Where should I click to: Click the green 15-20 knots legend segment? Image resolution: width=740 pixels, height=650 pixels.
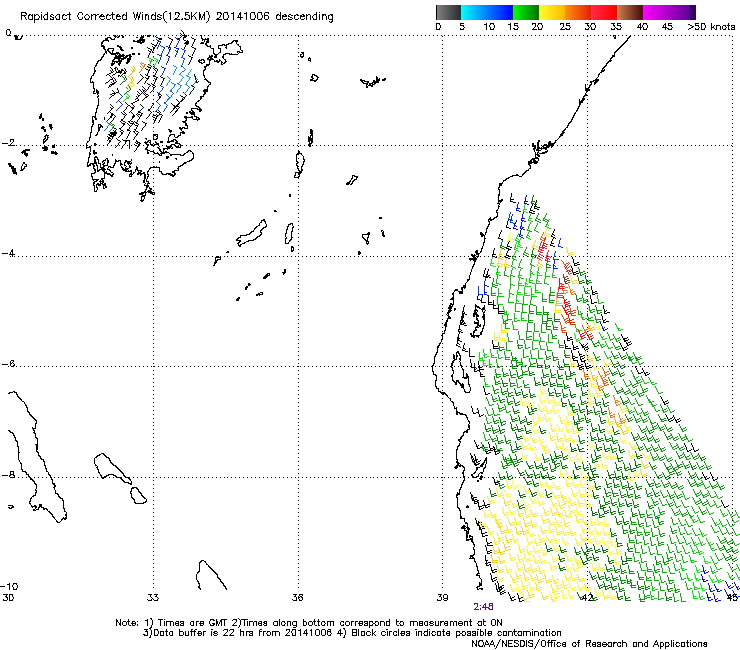(526, 12)
